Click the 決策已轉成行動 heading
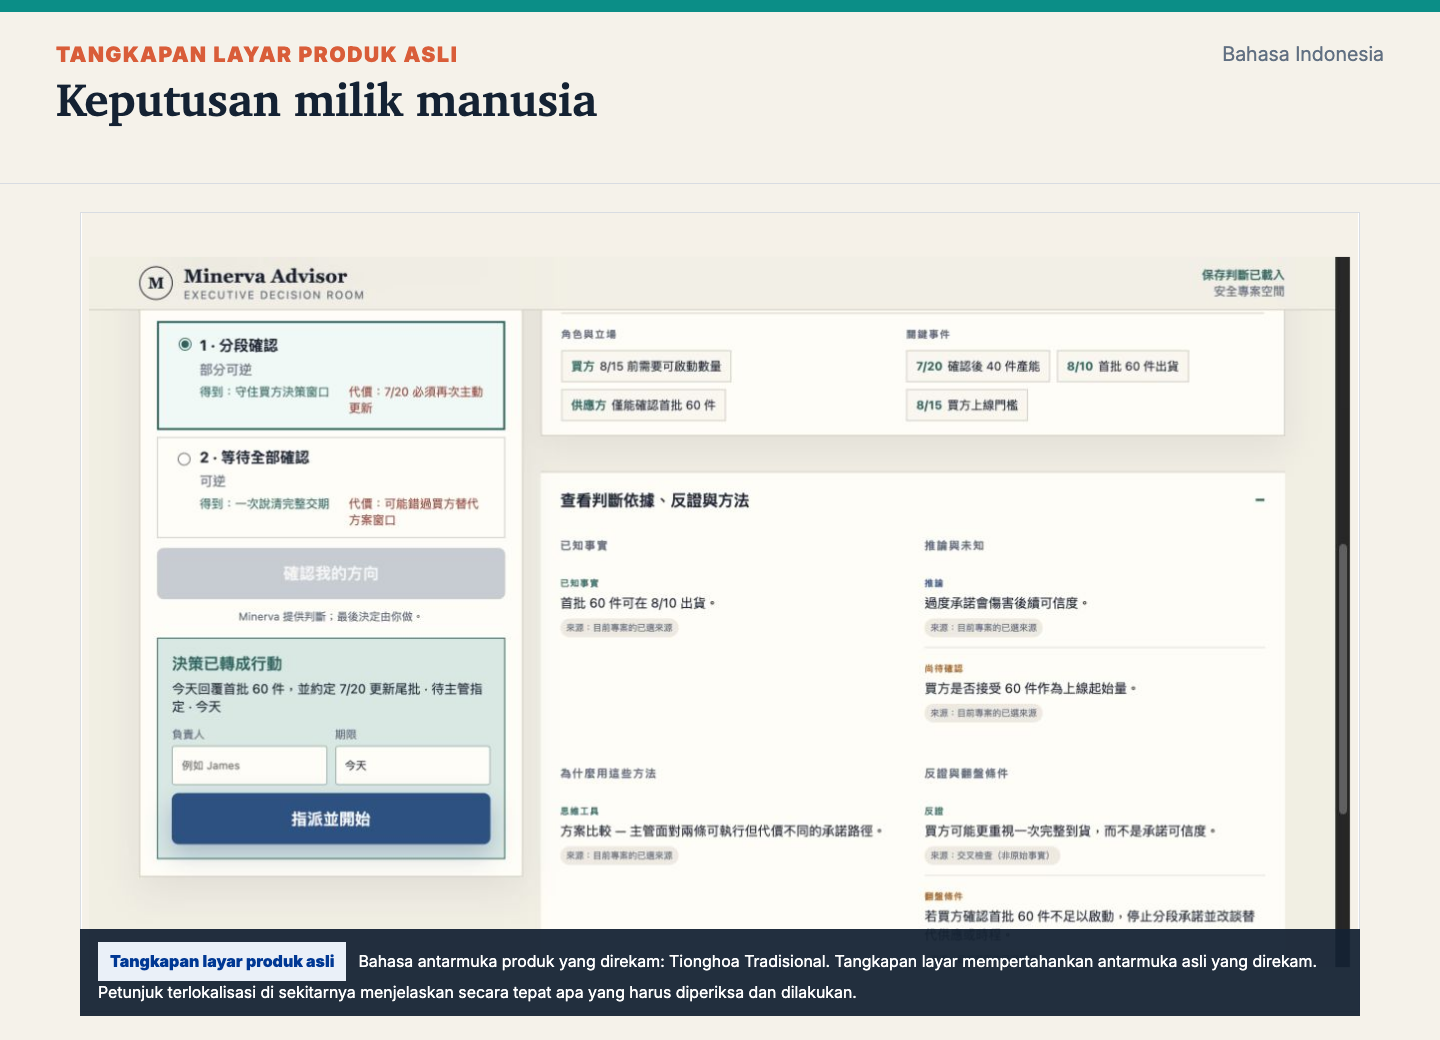 (227, 663)
